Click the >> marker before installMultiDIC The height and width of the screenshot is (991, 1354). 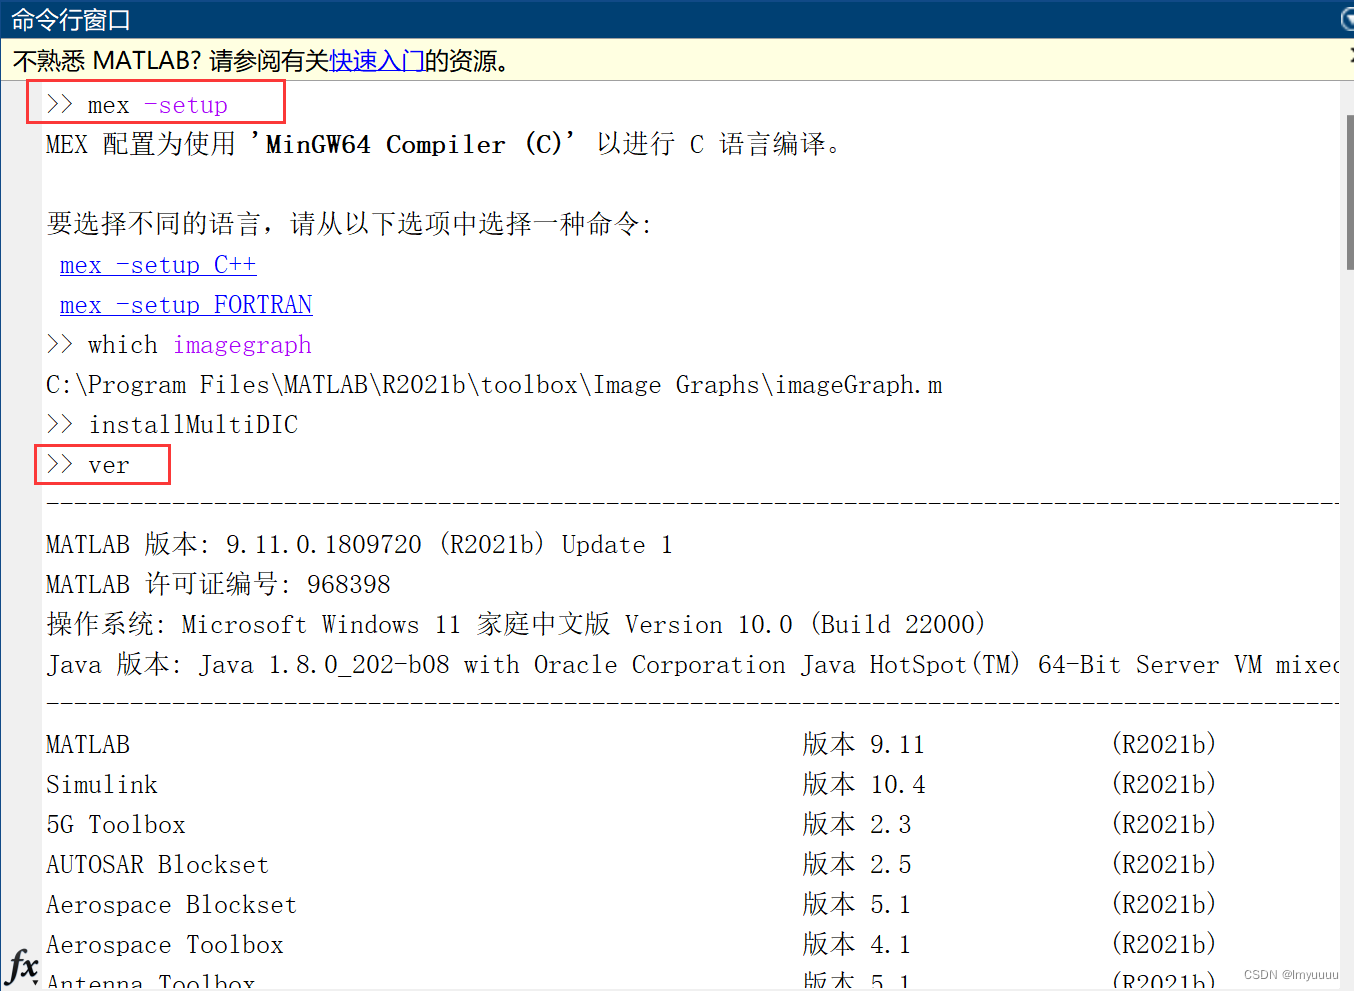(x=60, y=424)
